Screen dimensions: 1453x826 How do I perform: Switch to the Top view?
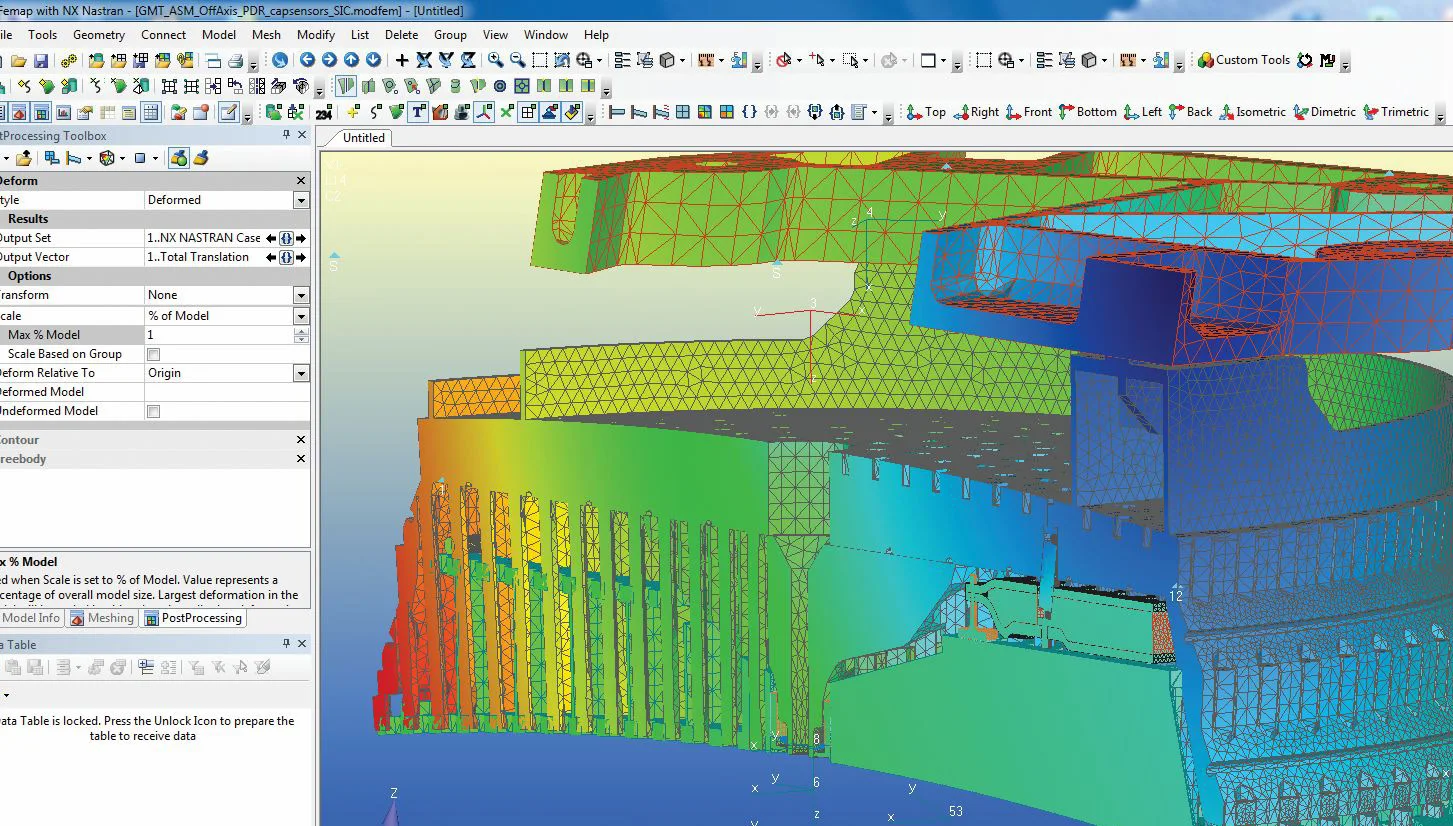tap(926, 112)
